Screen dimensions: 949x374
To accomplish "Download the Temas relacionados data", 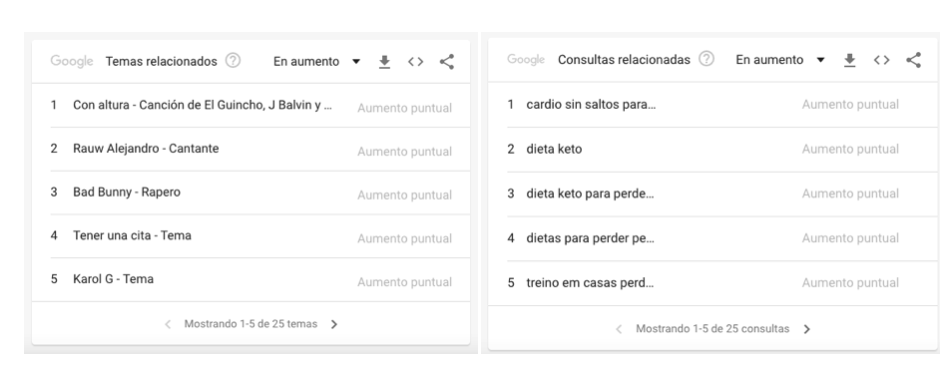I will tap(384, 62).
